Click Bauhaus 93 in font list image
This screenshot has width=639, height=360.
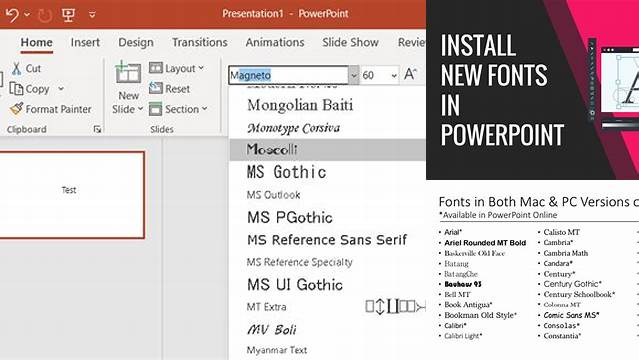[x=463, y=284]
